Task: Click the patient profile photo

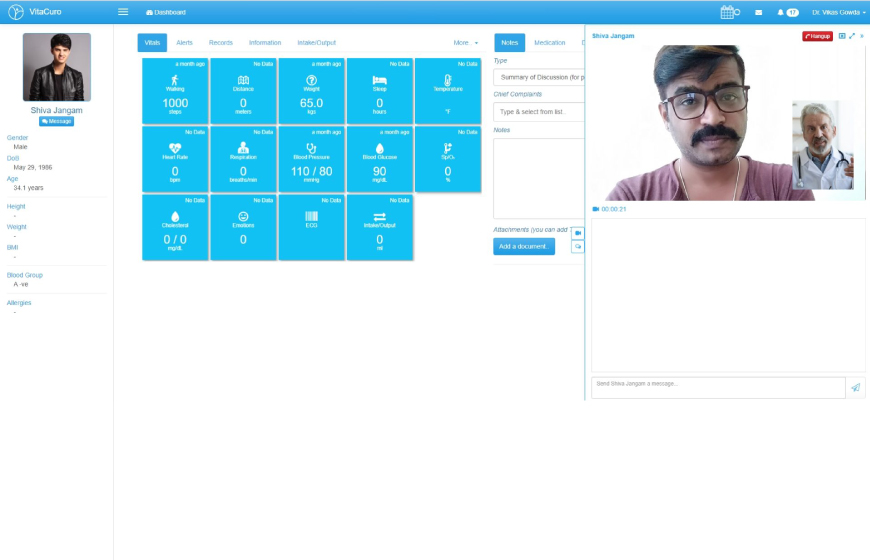Action: (57, 67)
